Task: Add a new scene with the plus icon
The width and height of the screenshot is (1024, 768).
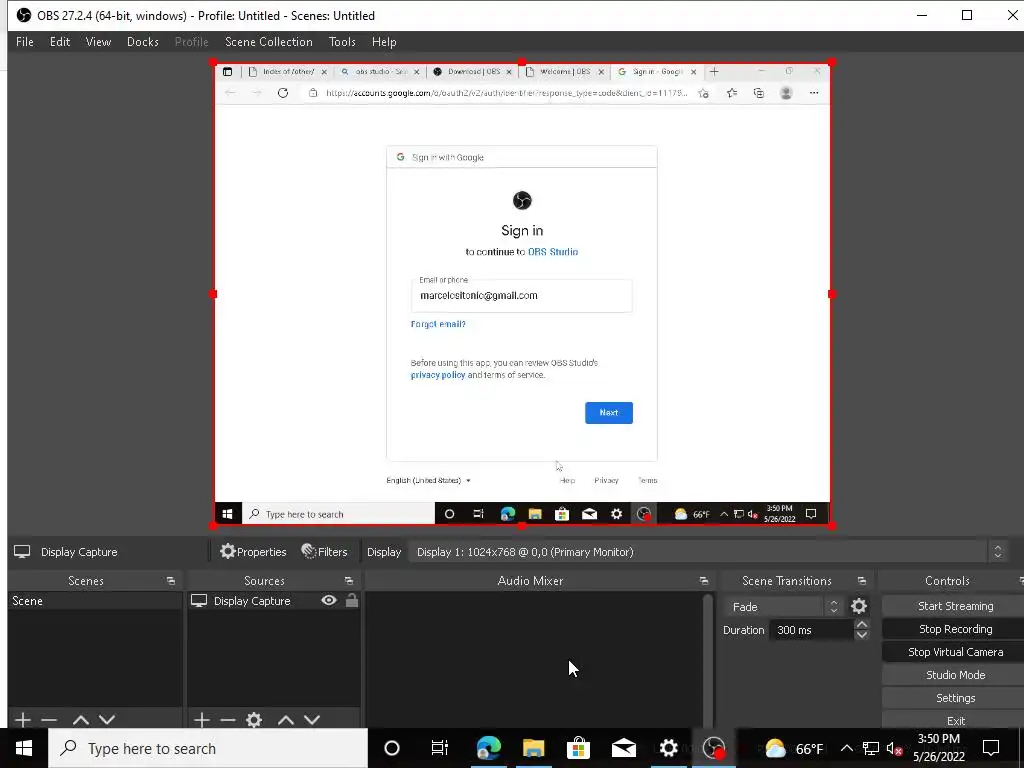Action: tap(23, 720)
